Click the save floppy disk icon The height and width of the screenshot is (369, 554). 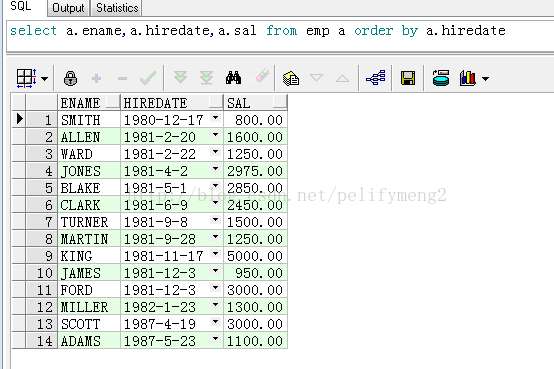[x=408, y=78]
